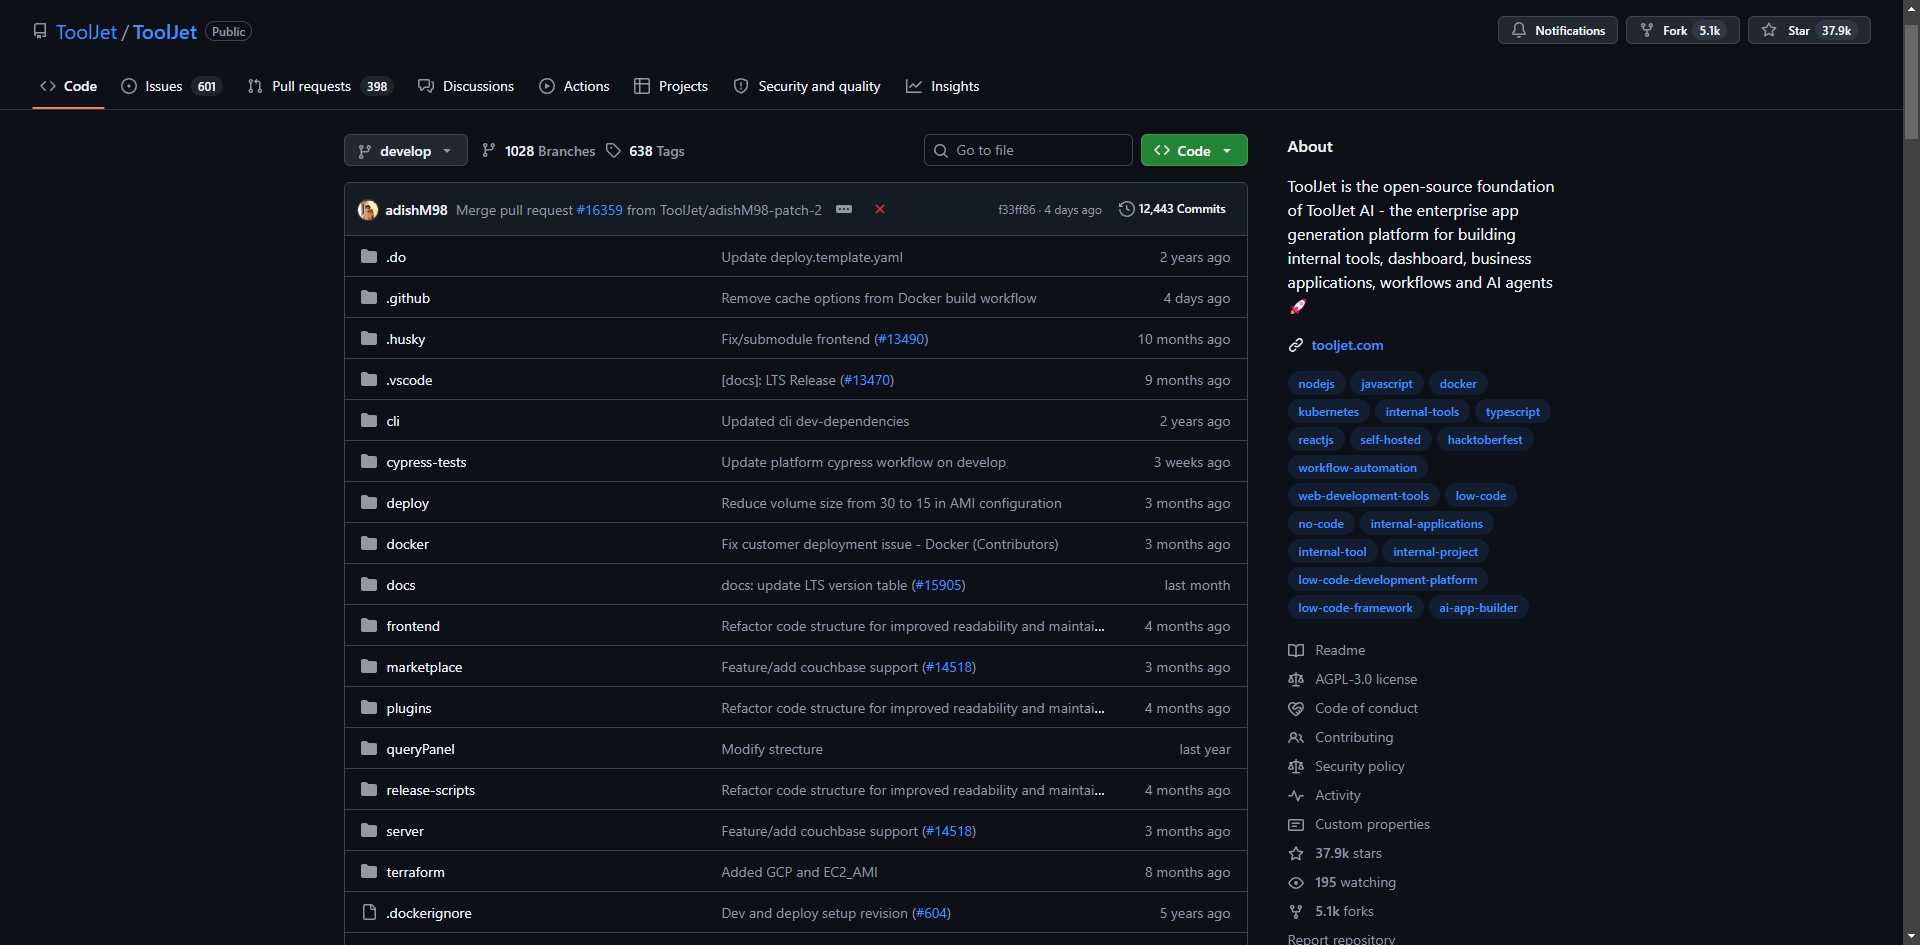Visit tooljet.com website link

click(1347, 345)
